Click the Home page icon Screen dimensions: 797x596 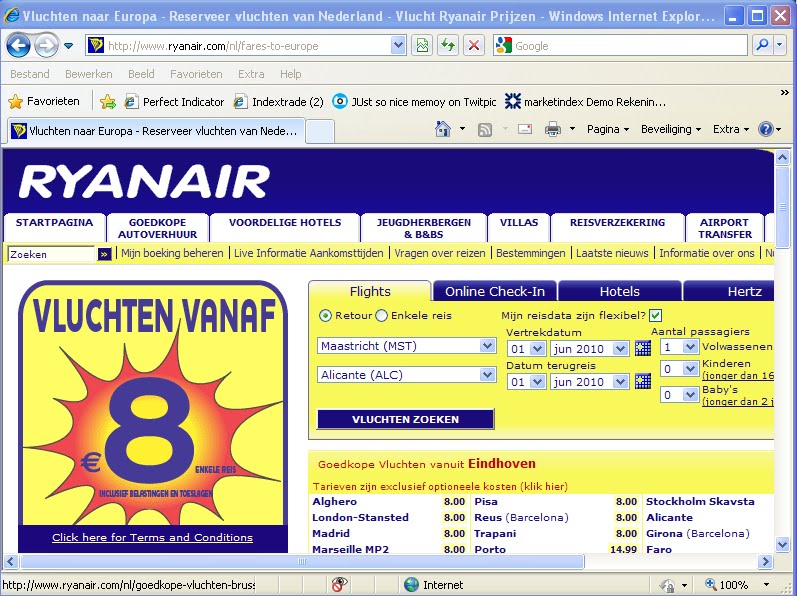443,129
